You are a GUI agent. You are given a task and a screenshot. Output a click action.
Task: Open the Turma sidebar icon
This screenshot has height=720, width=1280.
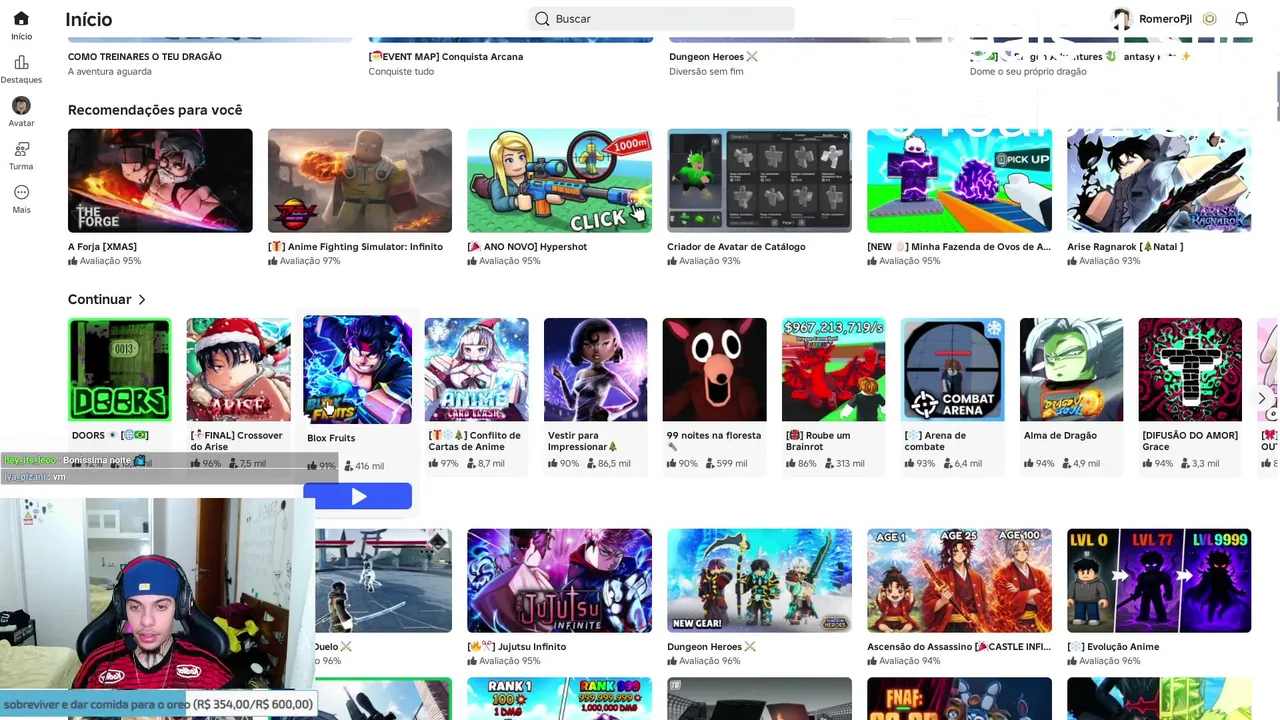(21, 149)
